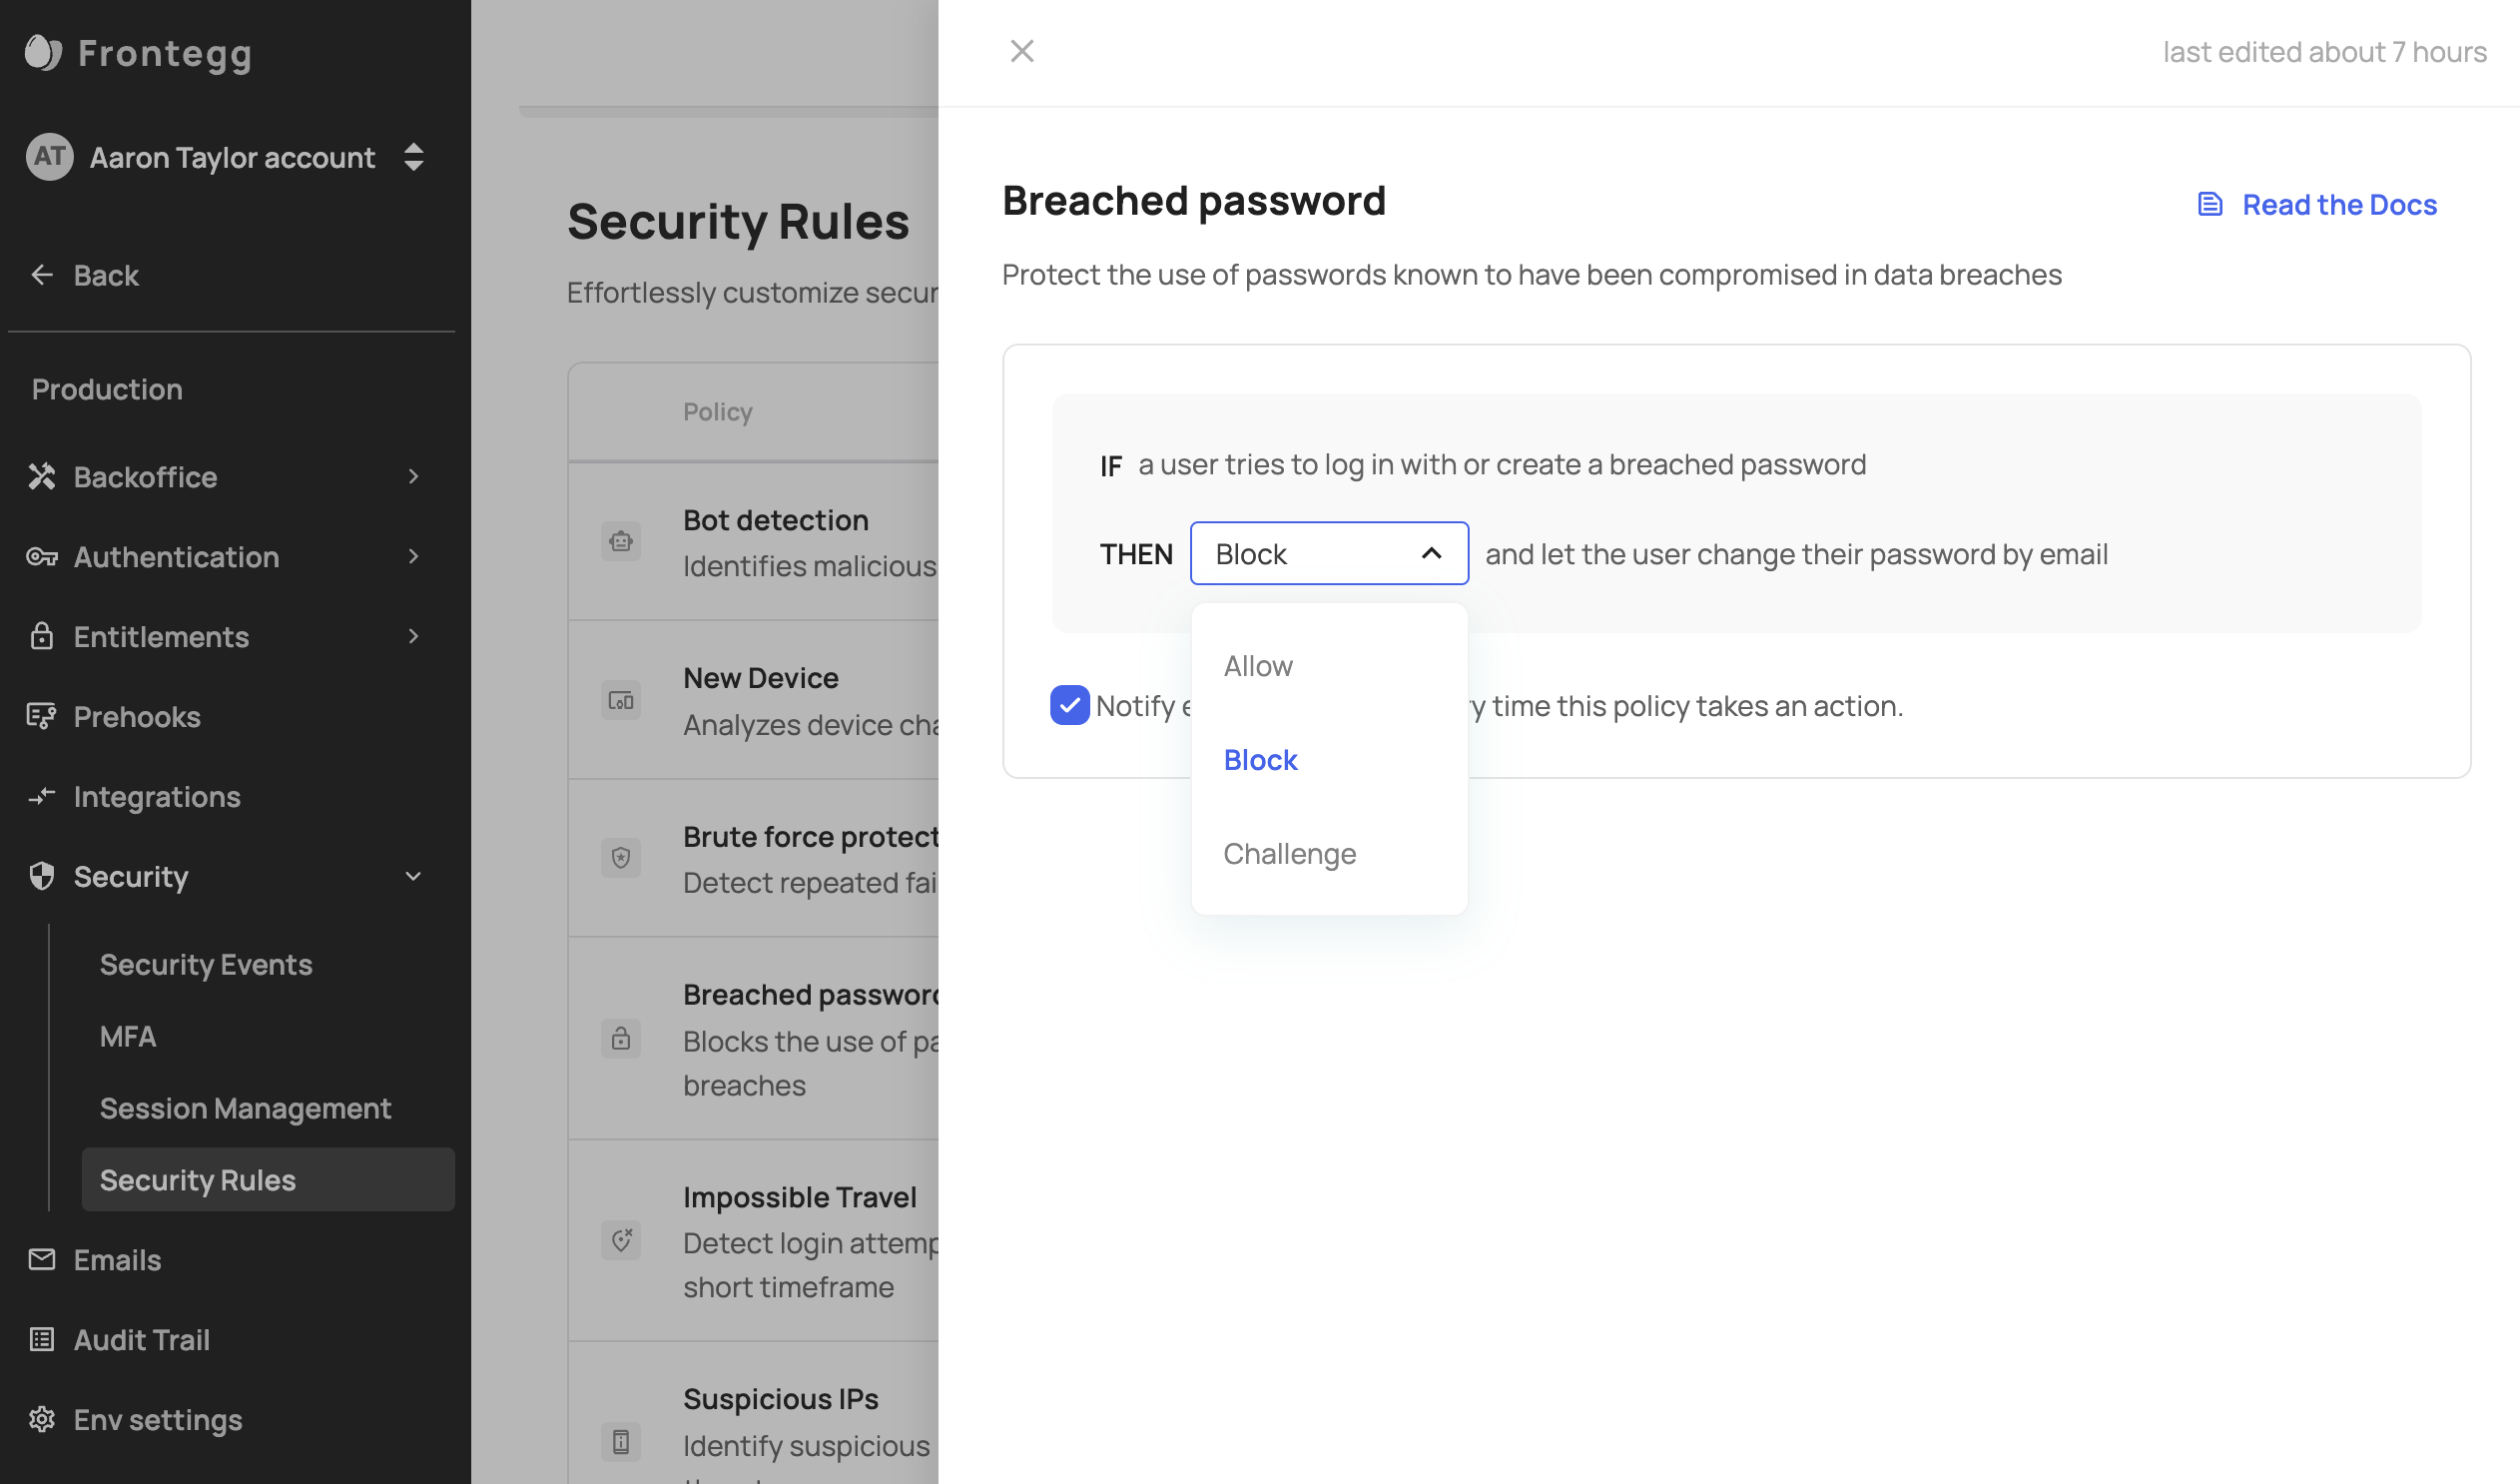Click the Integrations icon in sidebar
This screenshot has height=1484, width=2520.
(x=41, y=796)
